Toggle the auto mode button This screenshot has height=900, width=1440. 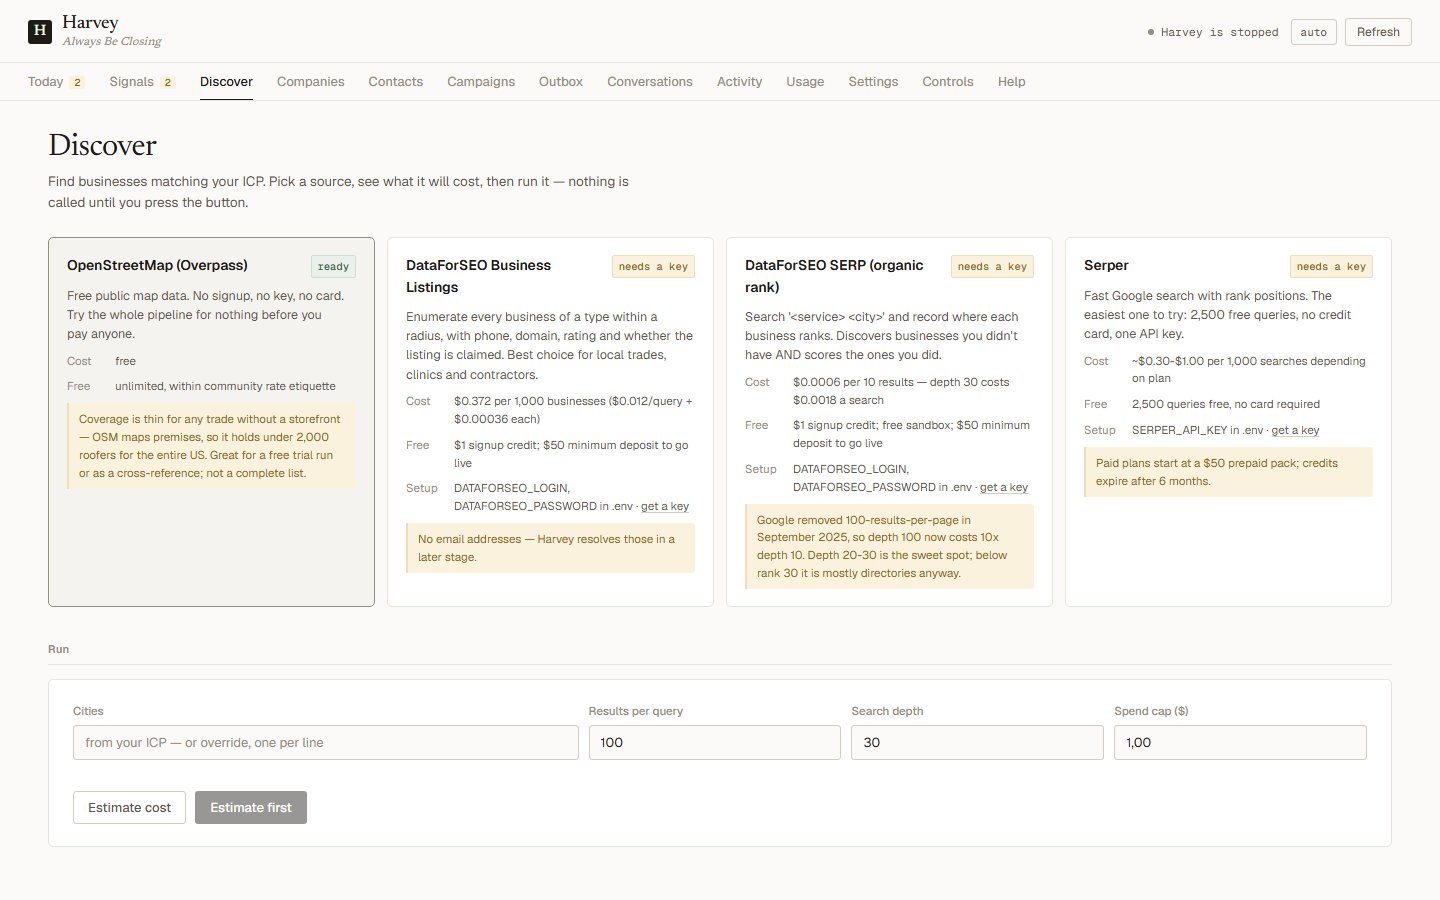[1313, 32]
